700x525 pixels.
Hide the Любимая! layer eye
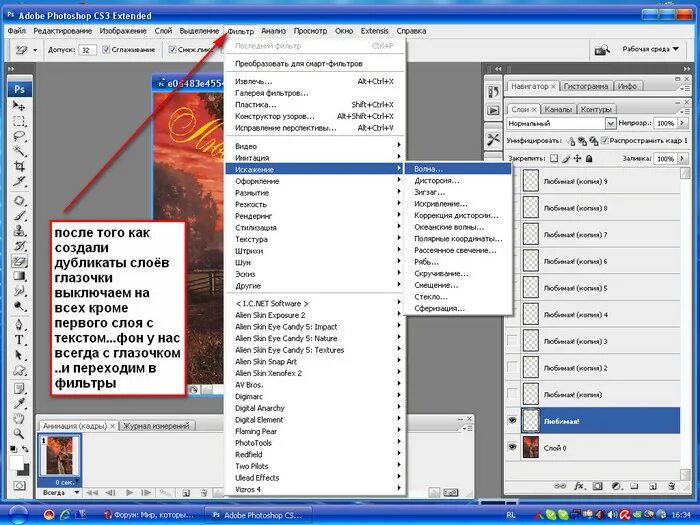coord(512,421)
